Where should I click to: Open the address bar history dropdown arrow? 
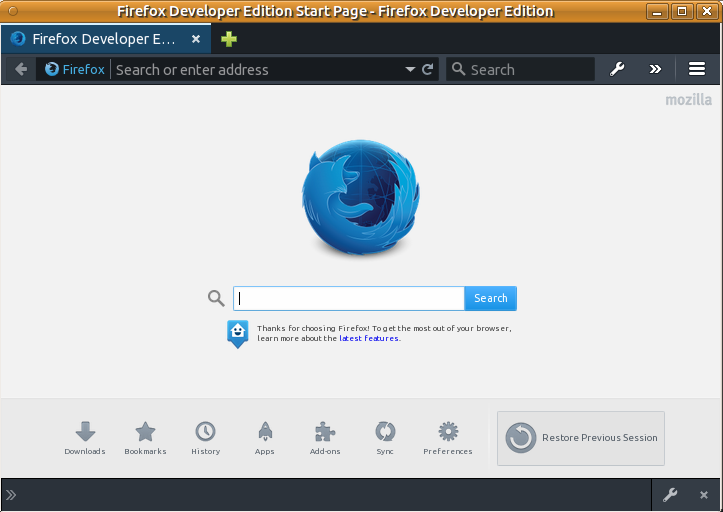click(410, 69)
